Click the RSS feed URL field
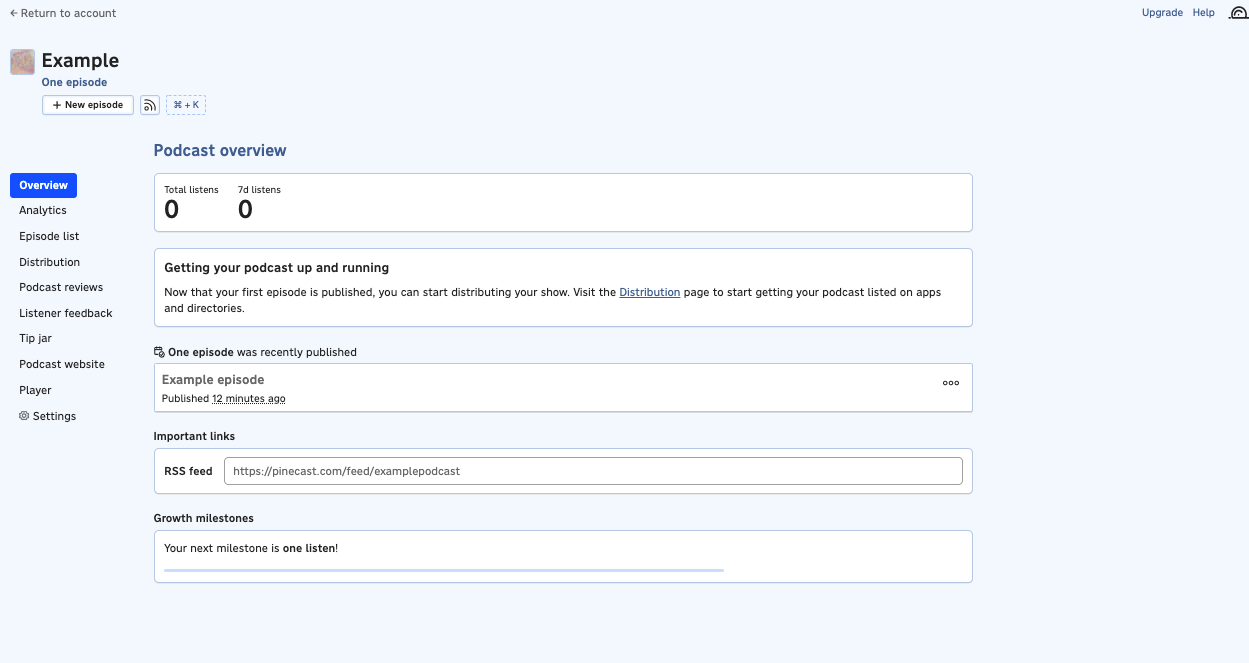 pos(592,471)
